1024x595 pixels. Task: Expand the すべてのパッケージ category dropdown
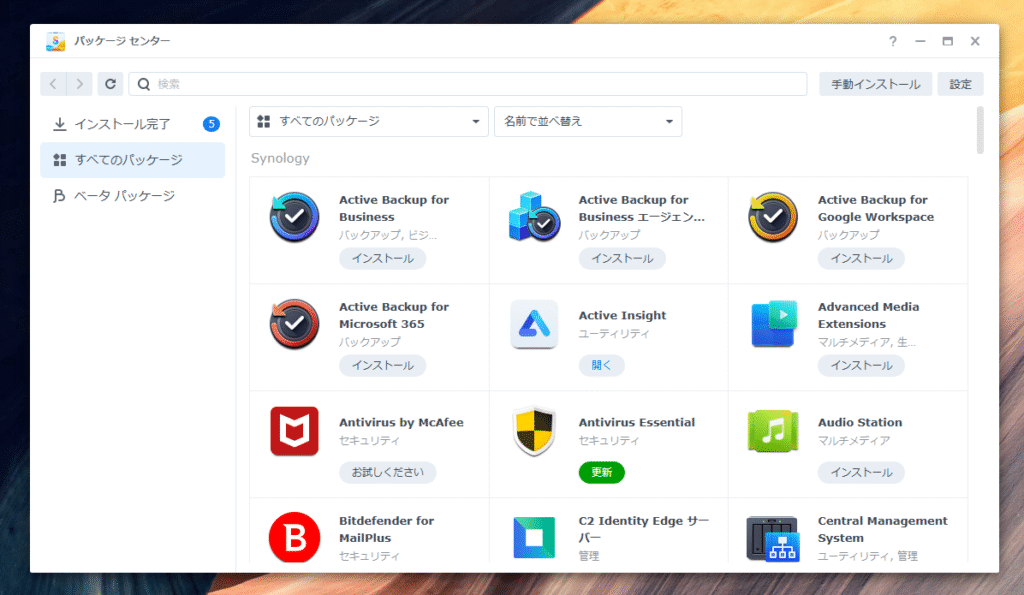tap(369, 121)
